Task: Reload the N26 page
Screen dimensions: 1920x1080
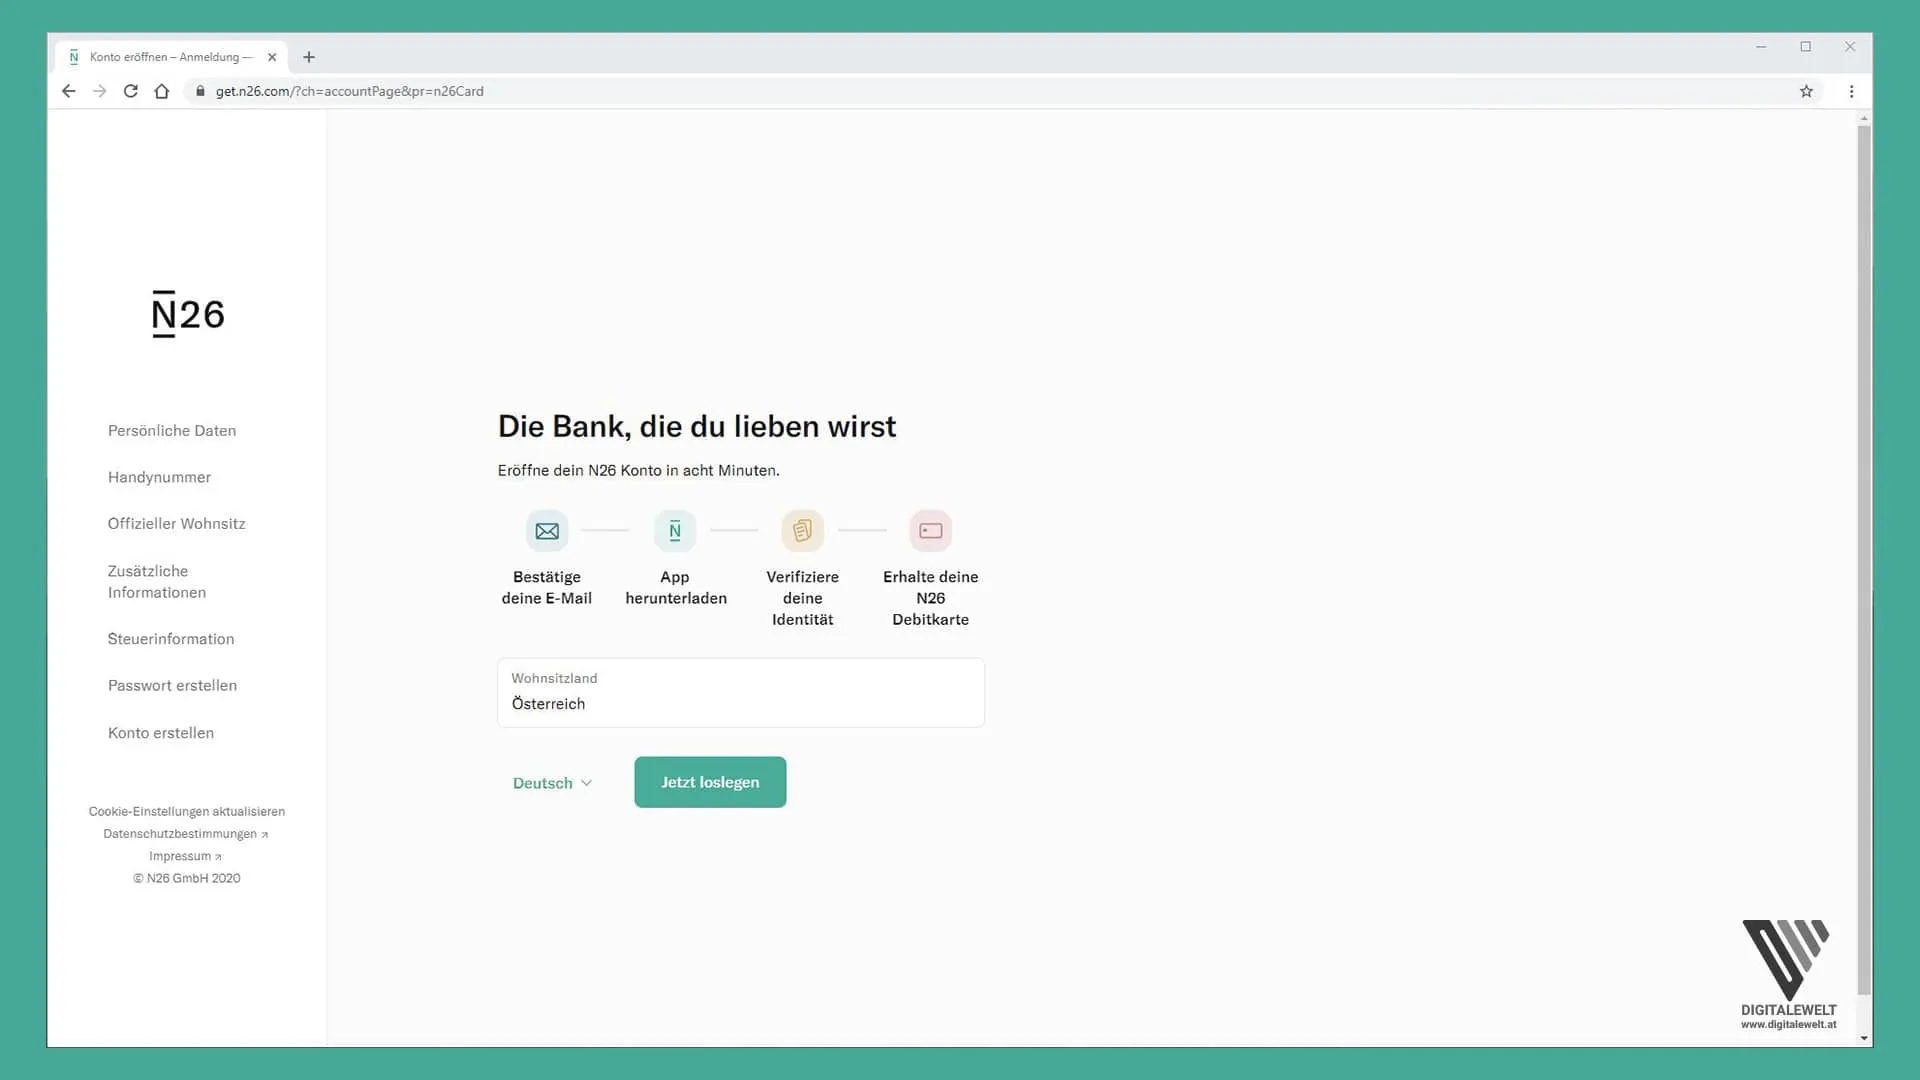Action: point(130,91)
